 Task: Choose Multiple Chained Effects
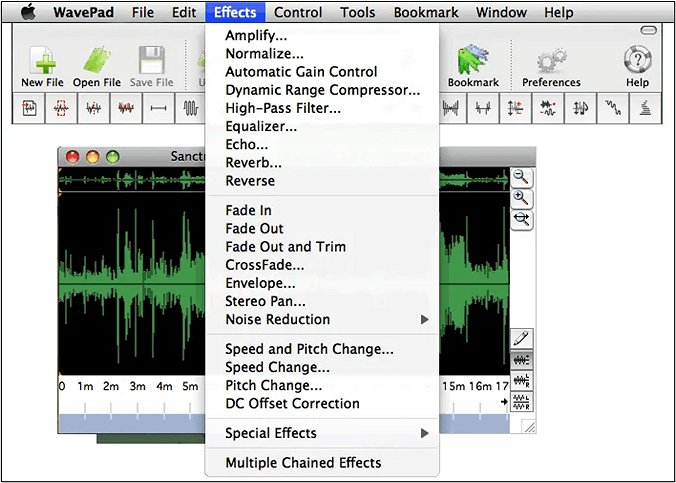[x=322, y=462]
